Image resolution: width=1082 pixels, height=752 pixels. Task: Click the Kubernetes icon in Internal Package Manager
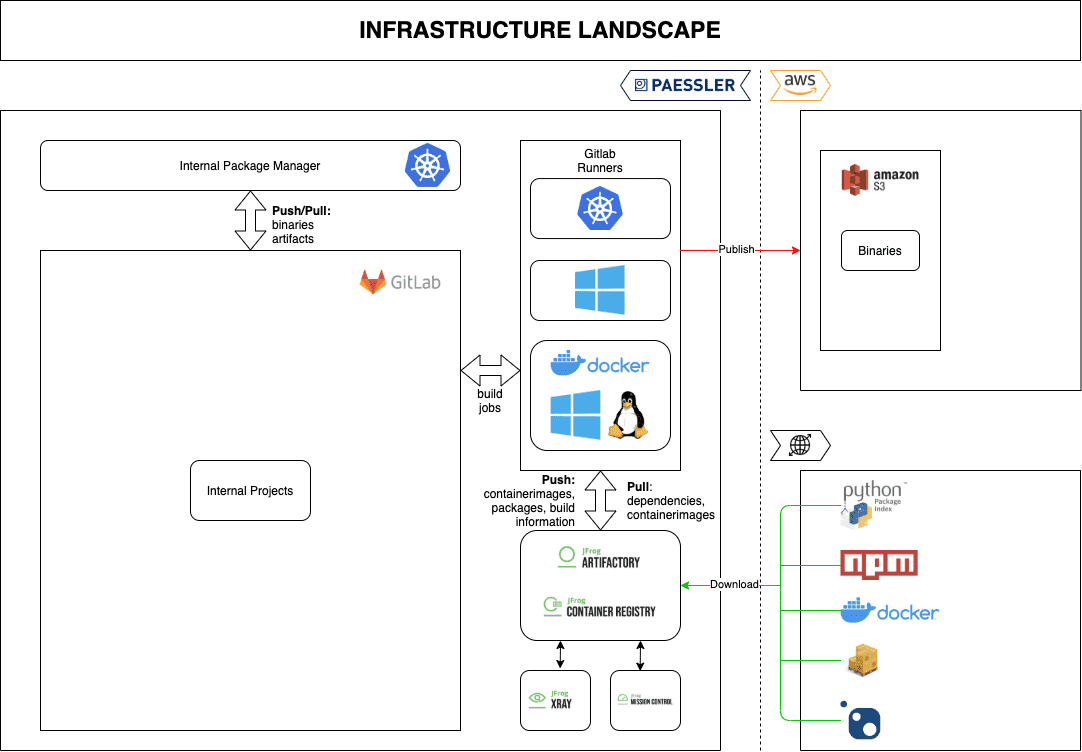(x=427, y=166)
